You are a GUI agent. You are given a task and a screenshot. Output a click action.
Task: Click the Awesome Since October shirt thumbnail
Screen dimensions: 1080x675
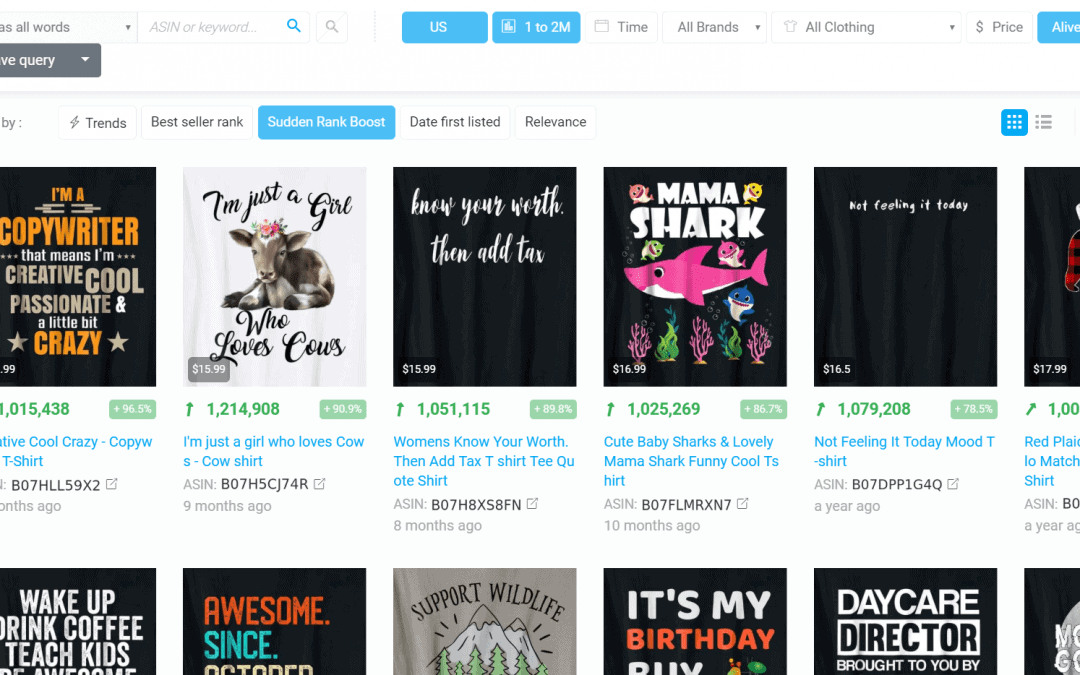click(275, 621)
